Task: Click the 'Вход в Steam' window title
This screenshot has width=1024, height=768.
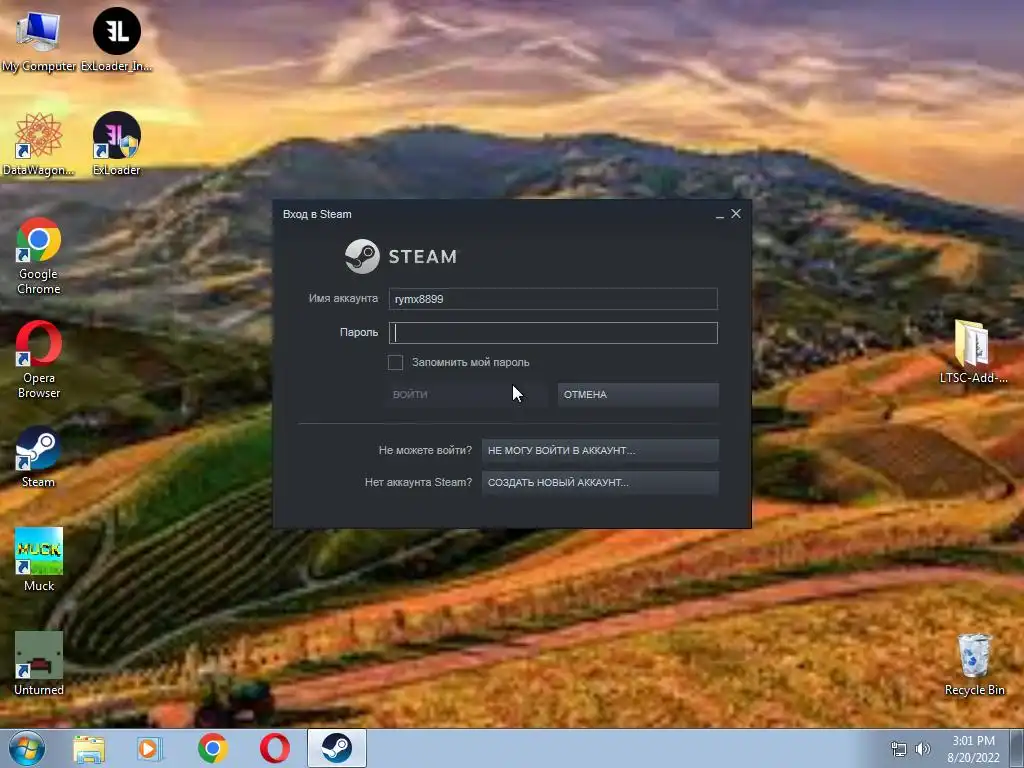Action: 317,214
